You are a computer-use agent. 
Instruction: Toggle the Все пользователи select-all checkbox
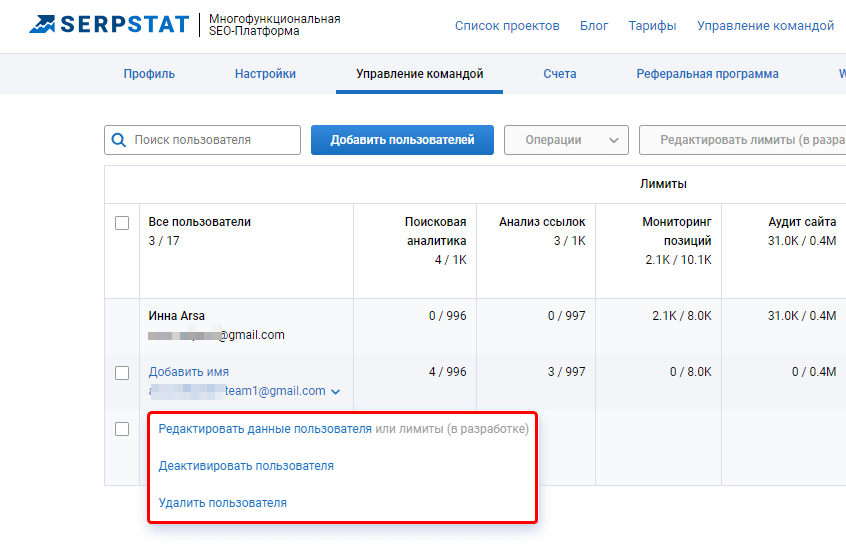[122, 223]
